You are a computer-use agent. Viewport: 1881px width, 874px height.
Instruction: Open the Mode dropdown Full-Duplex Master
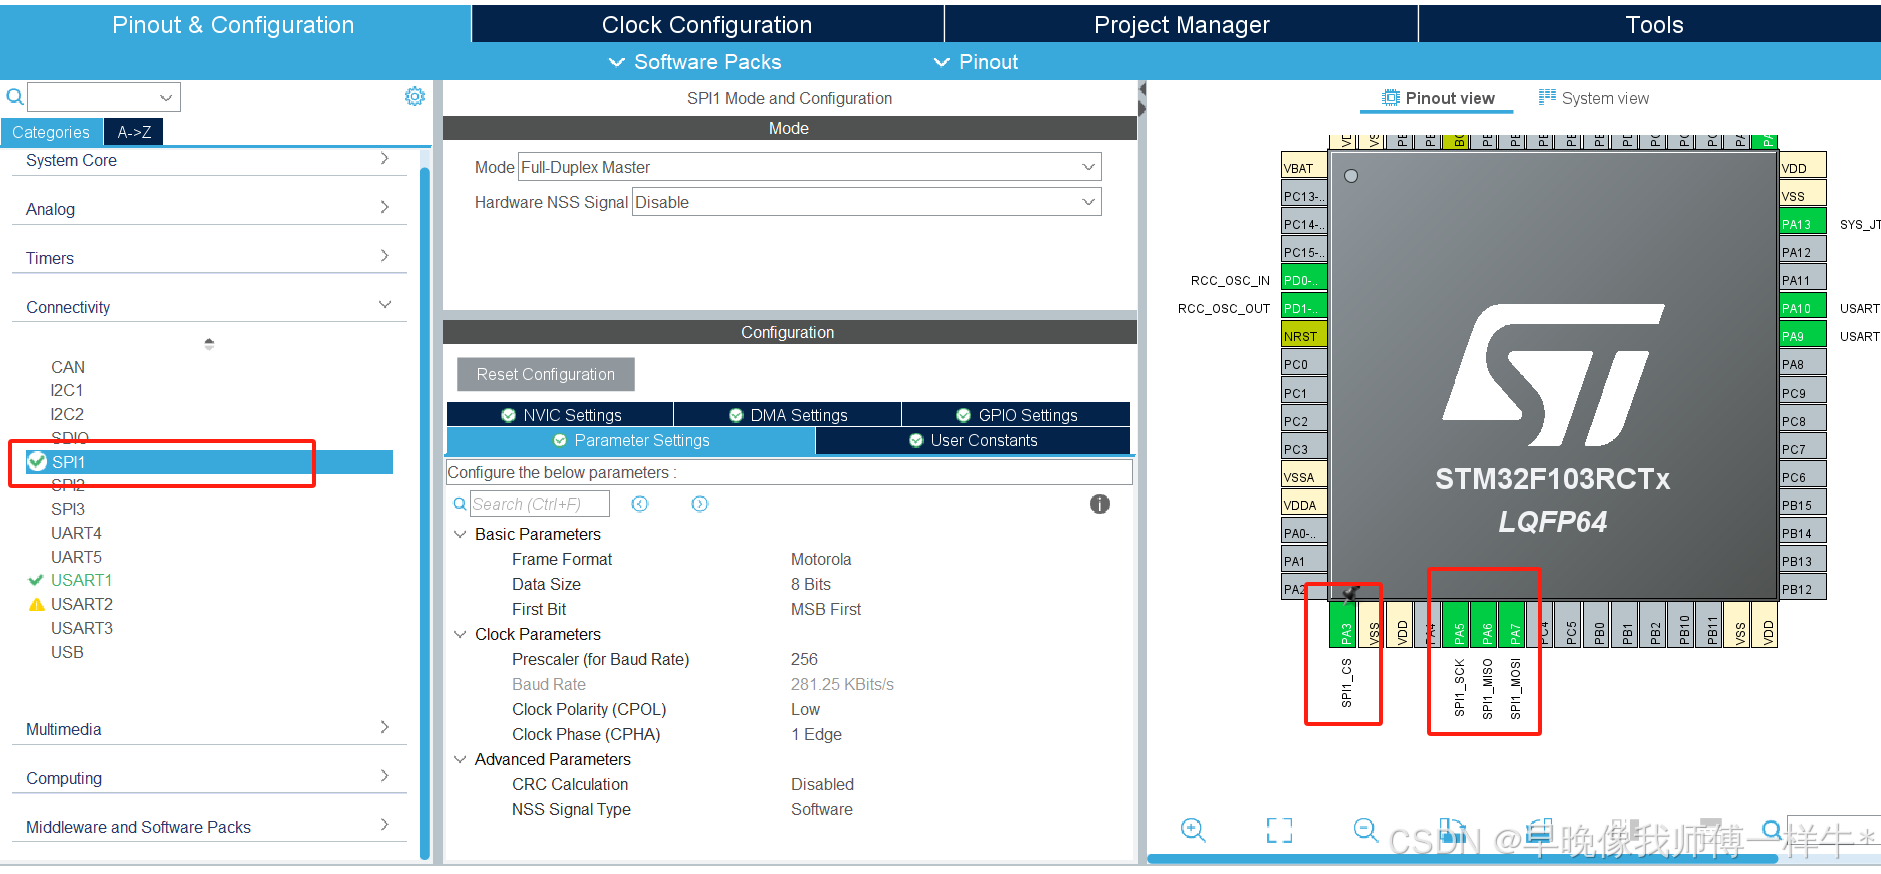pyautogui.click(x=810, y=167)
